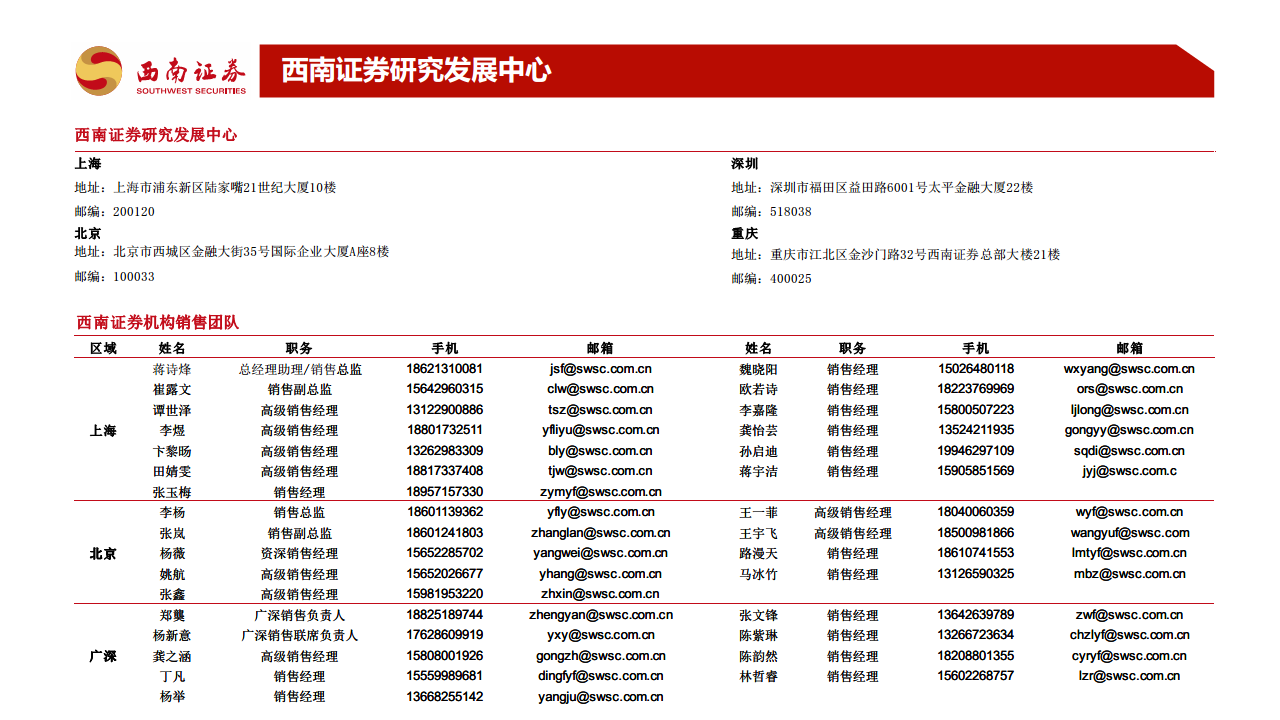Click the email dingfyf@swsc.com.cn

point(600,676)
